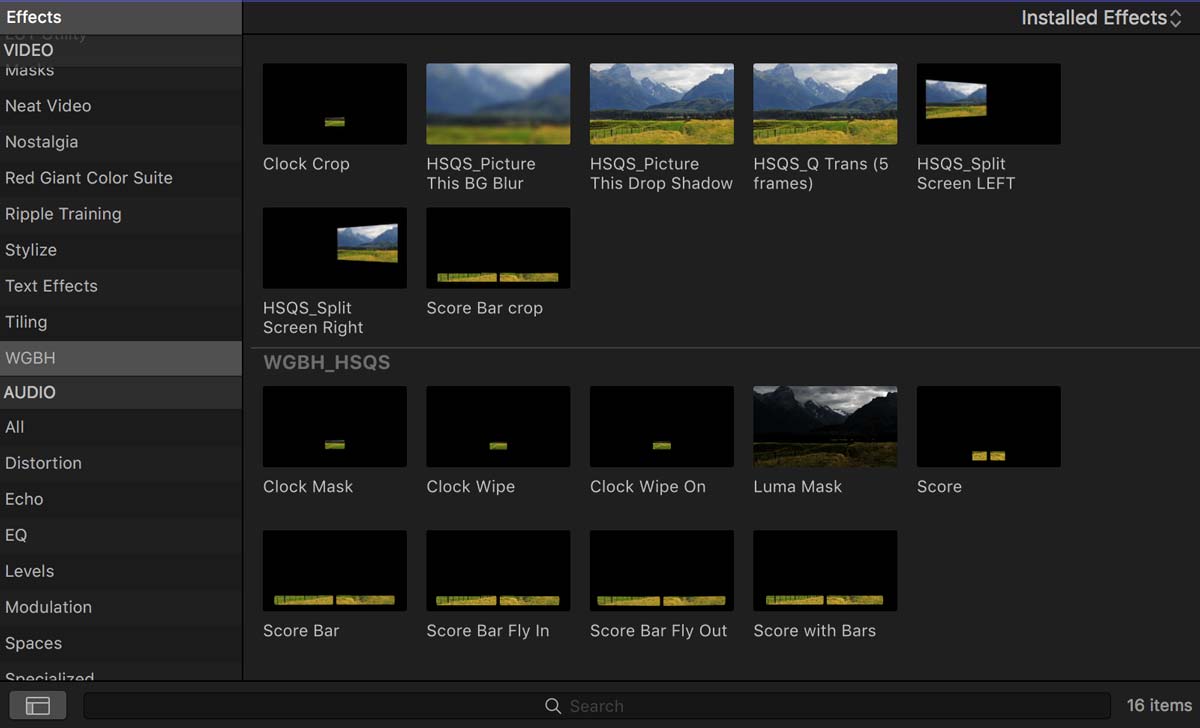Choose the Clock Wipe On effect

(661, 427)
